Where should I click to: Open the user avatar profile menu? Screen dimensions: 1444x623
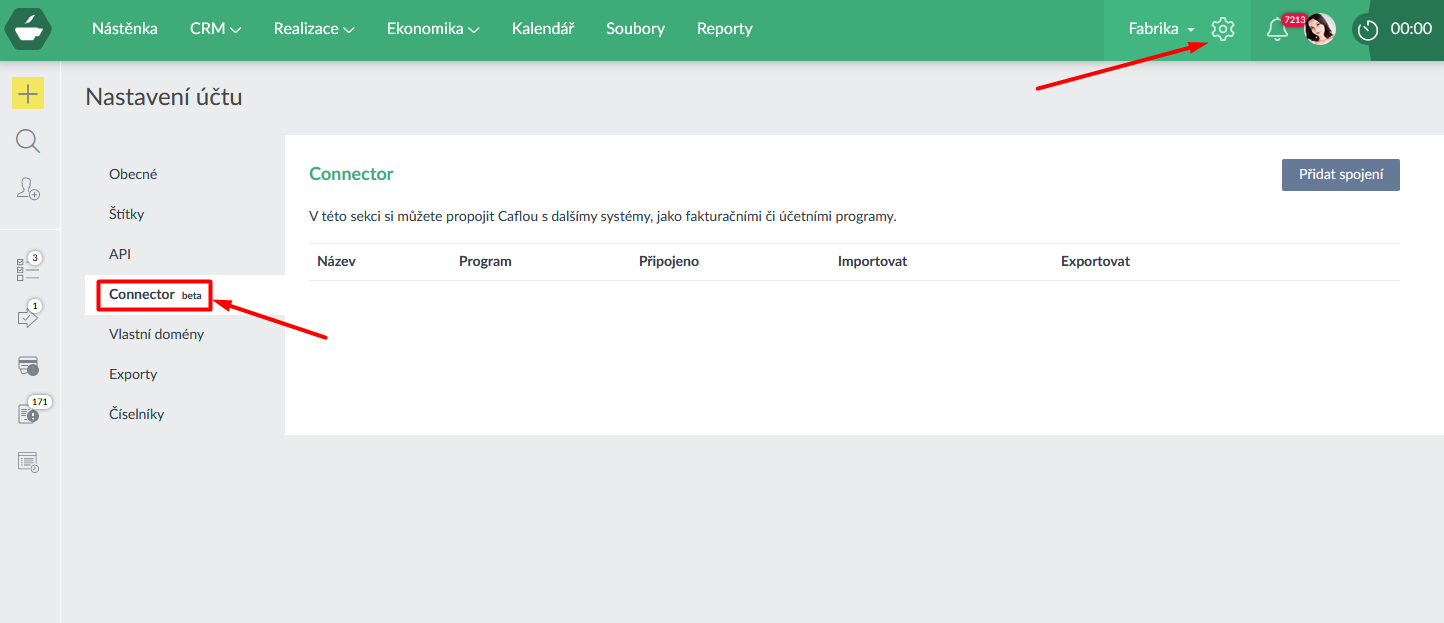coord(1320,29)
